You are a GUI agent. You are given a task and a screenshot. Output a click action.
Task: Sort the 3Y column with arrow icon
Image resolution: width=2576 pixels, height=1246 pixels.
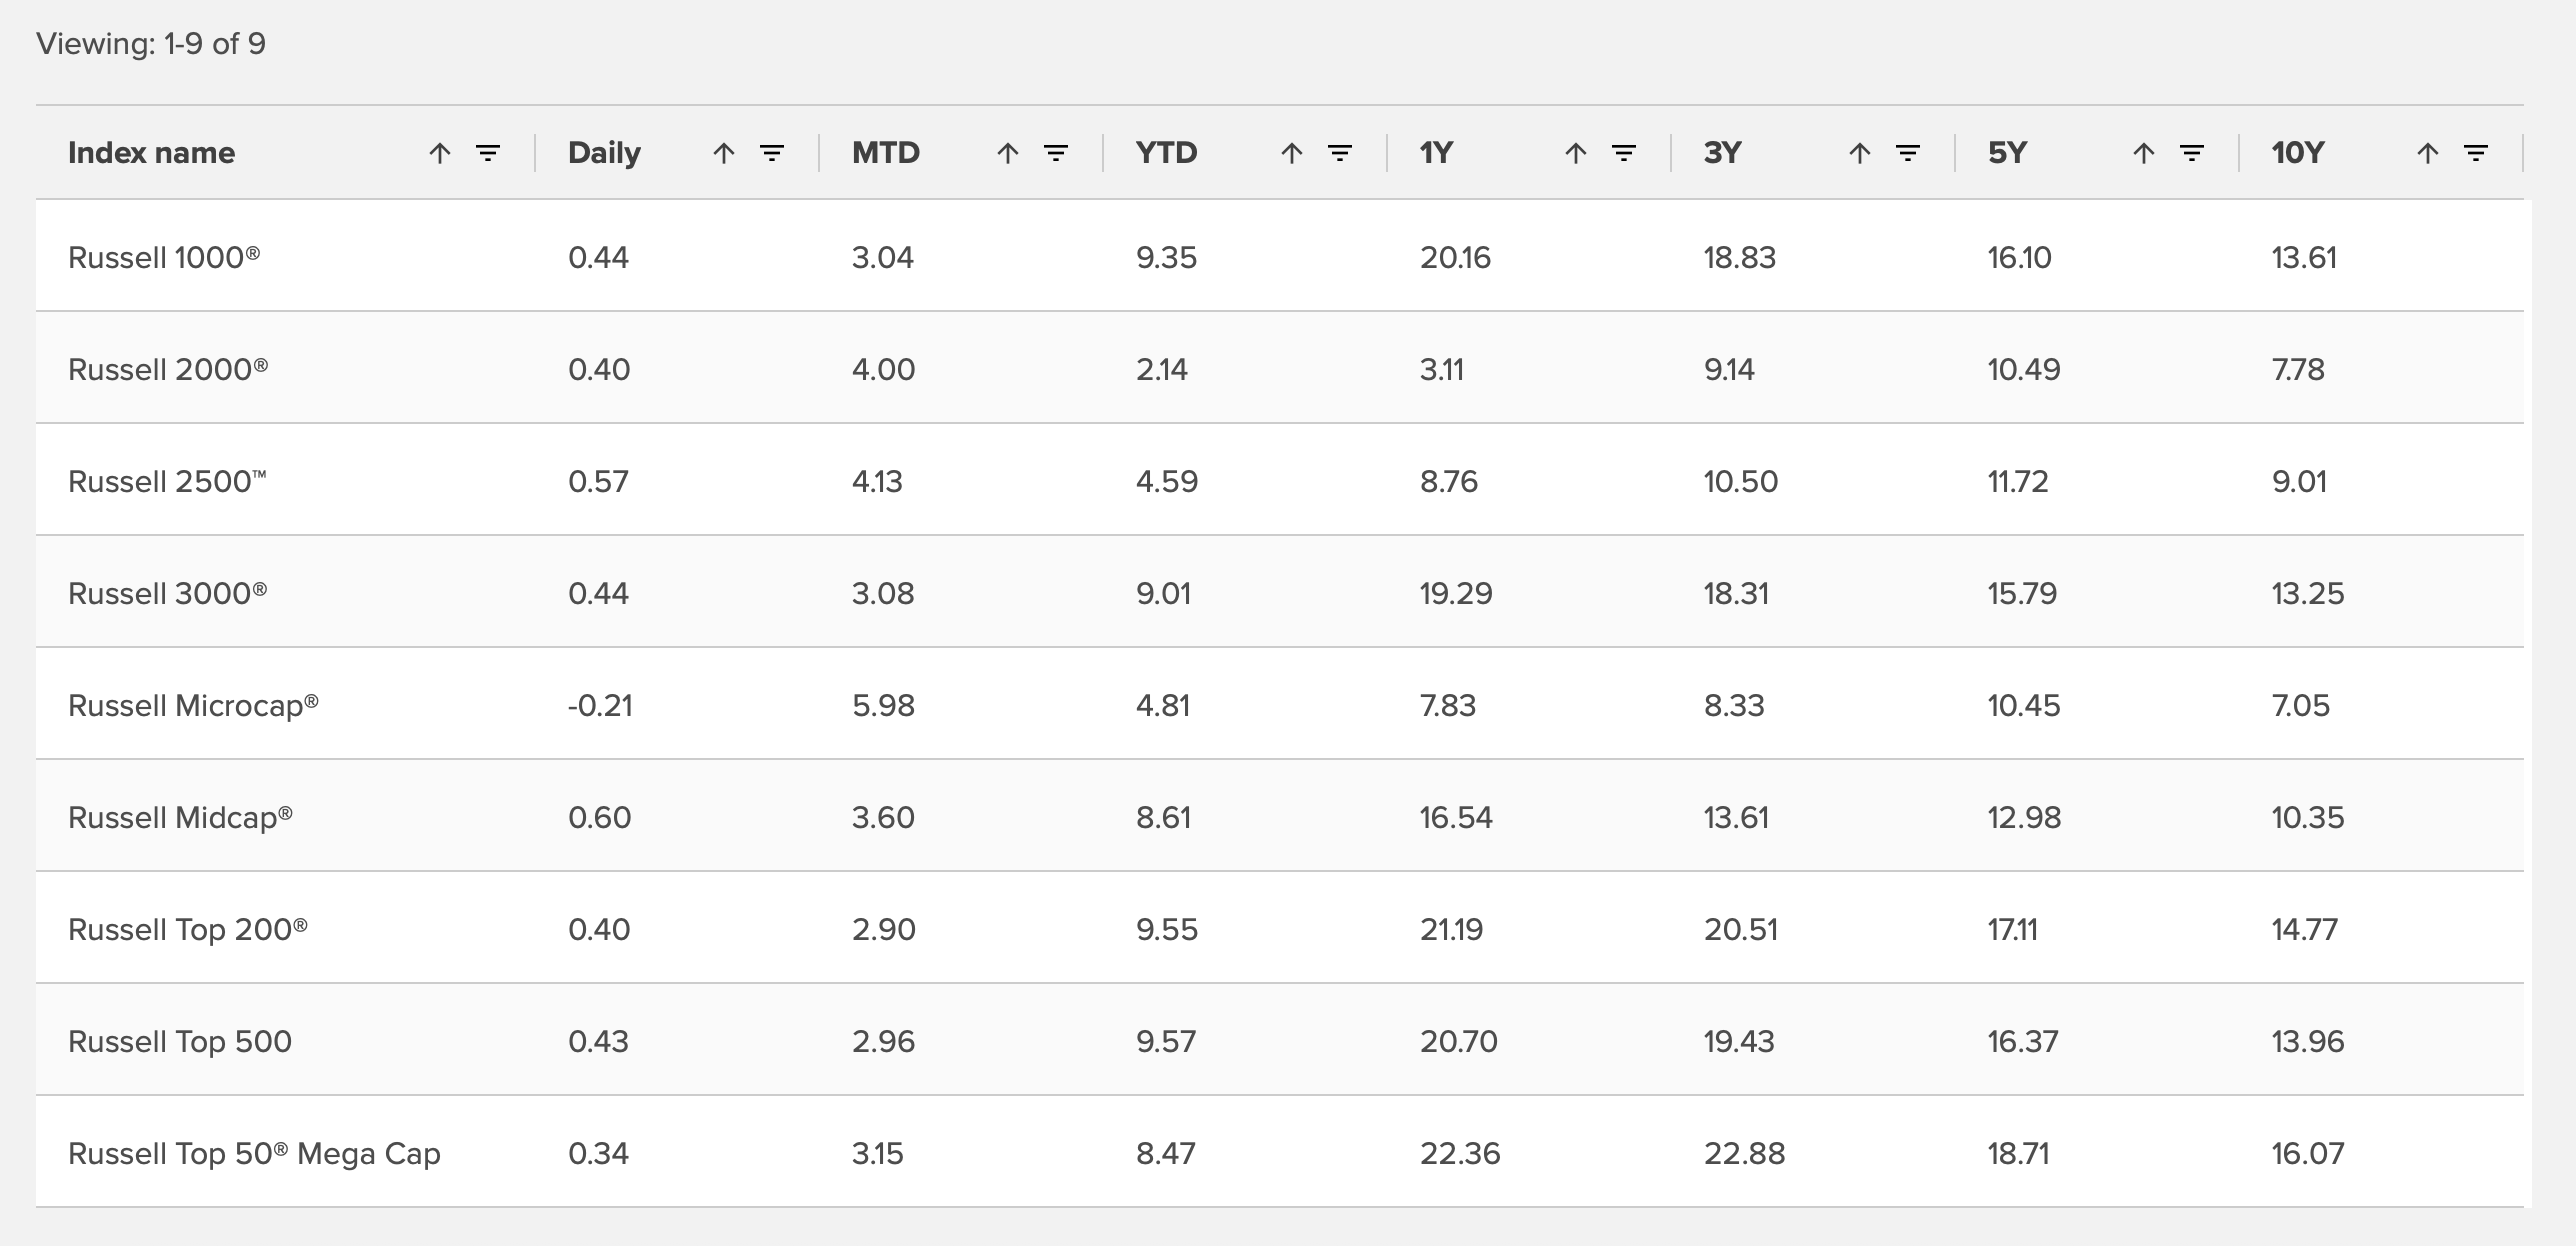1860,153
